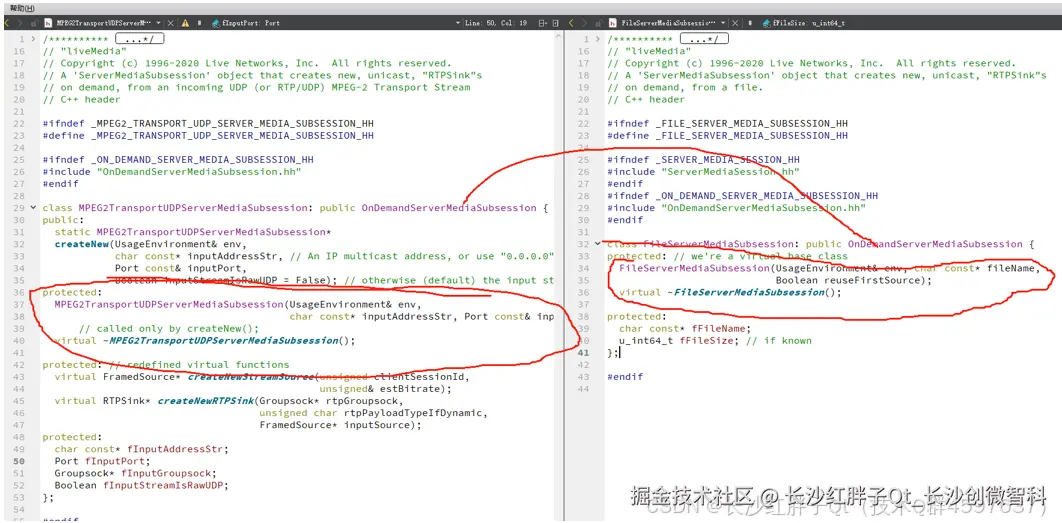This screenshot has width=1062, height=523.
Task: Click the symbol icon next to fFileSize: u_int64_t
Action: point(767,23)
